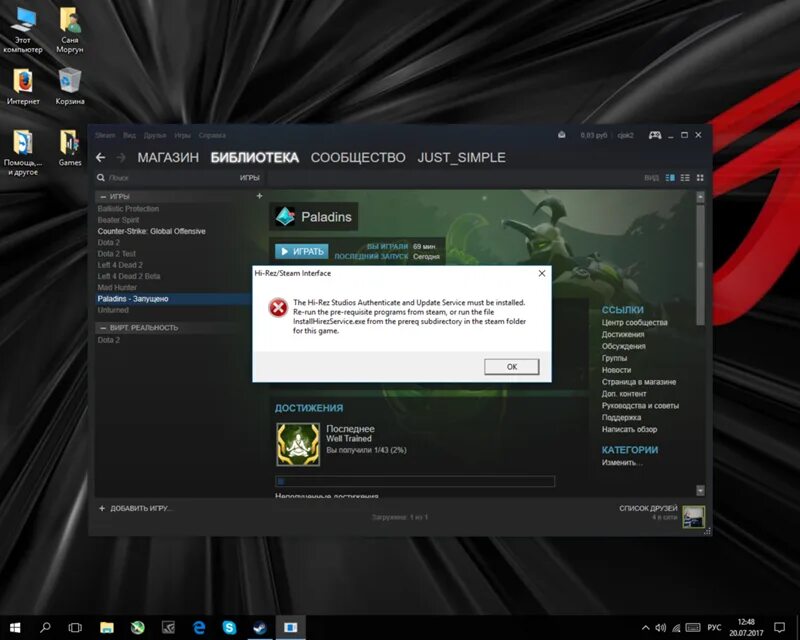800x640 pixels.
Task: Open Steam notifications envelope icon
Action: pyautogui.click(x=562, y=135)
